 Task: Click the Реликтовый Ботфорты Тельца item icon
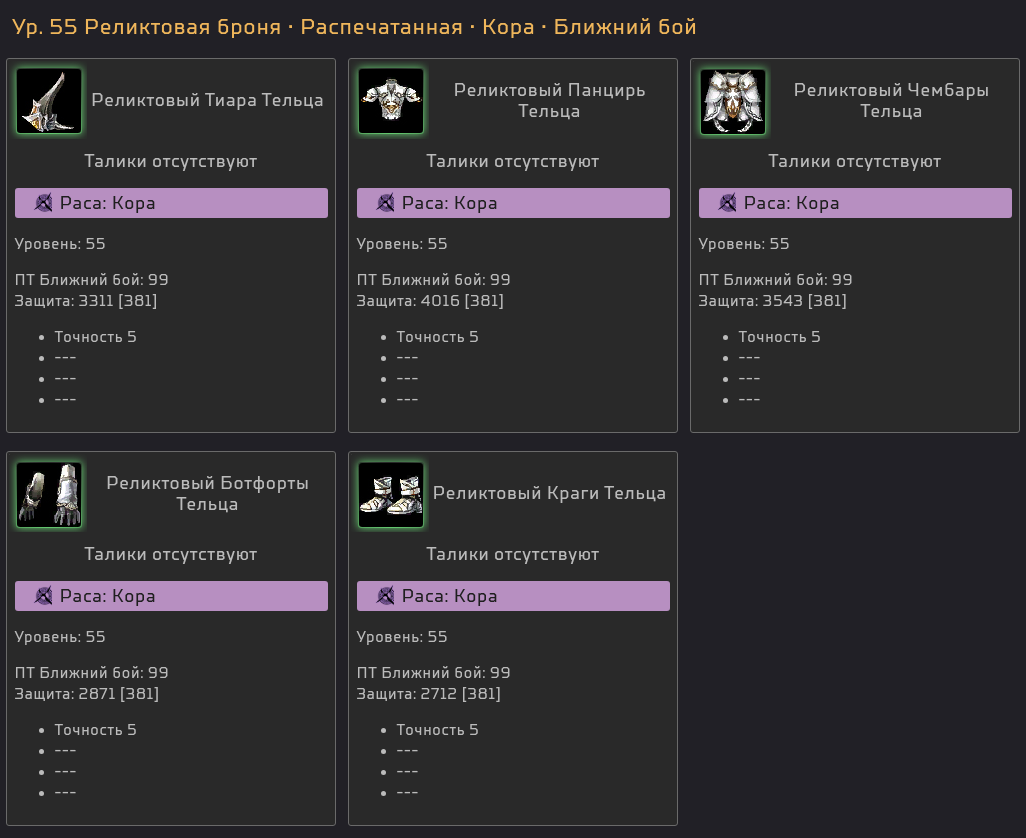pos(49,494)
